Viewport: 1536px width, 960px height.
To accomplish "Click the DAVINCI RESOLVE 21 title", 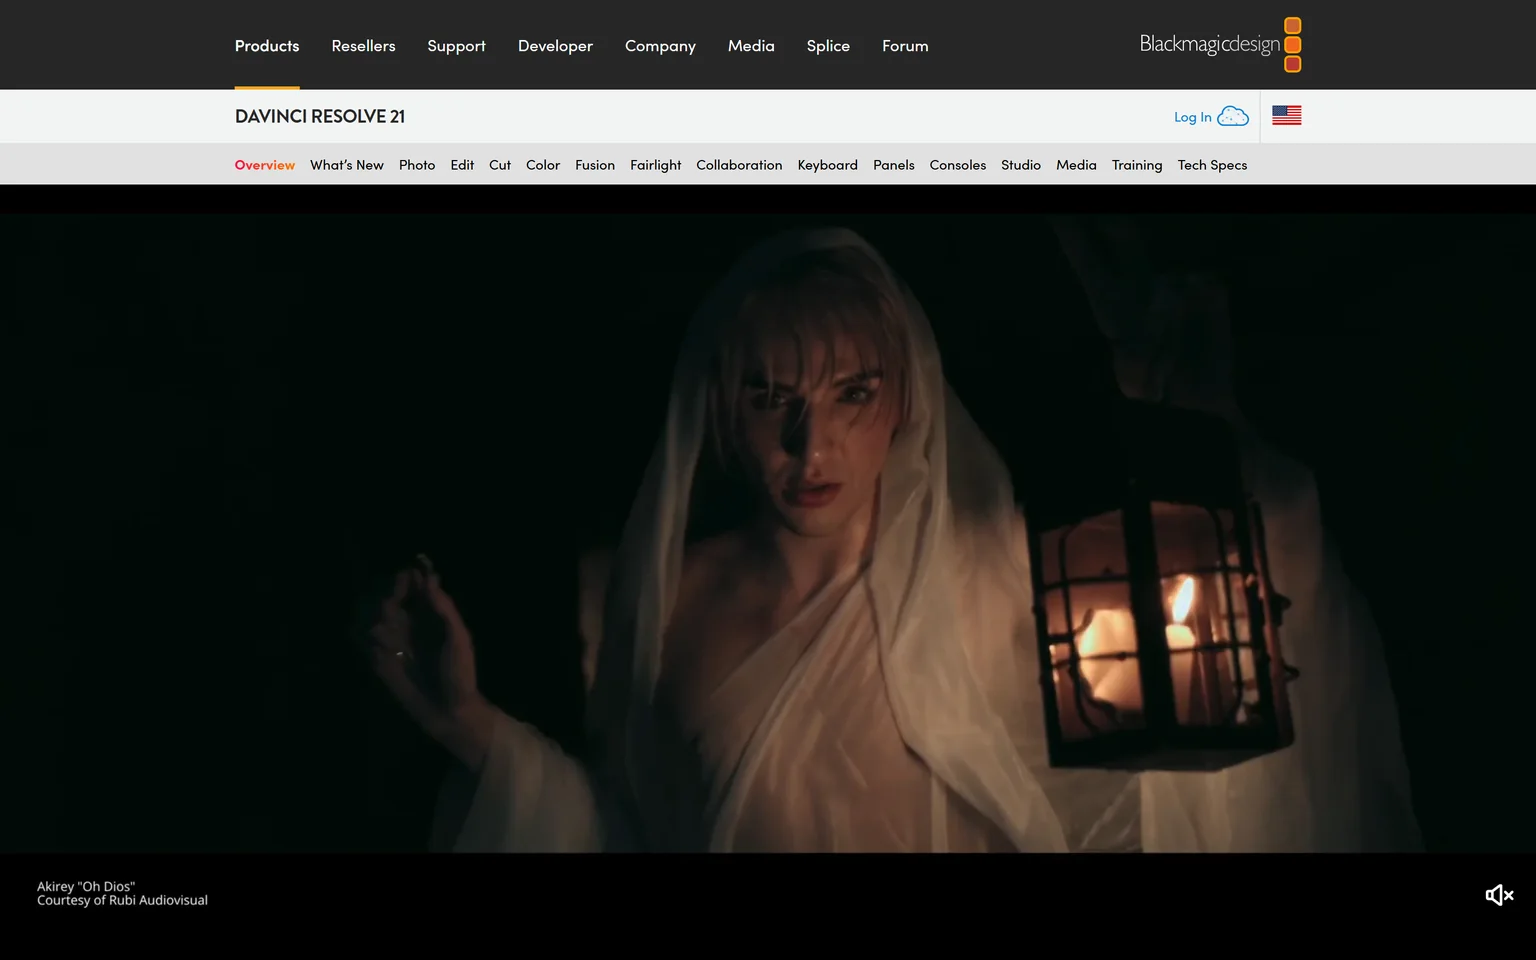I will click(320, 116).
